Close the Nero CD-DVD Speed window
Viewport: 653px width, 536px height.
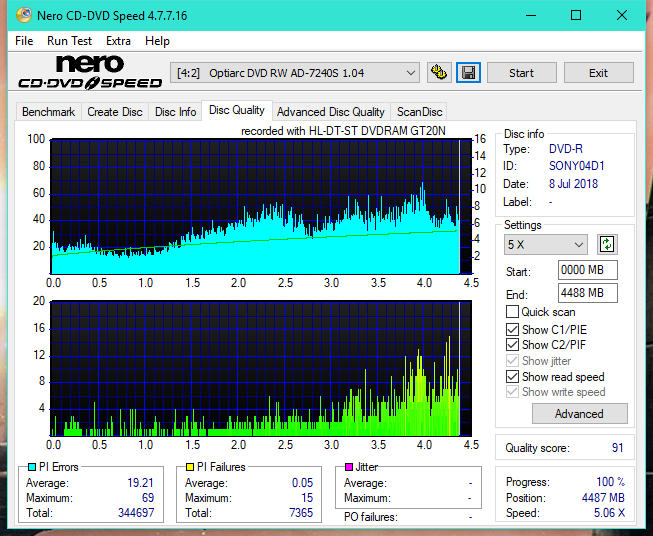(x=622, y=15)
